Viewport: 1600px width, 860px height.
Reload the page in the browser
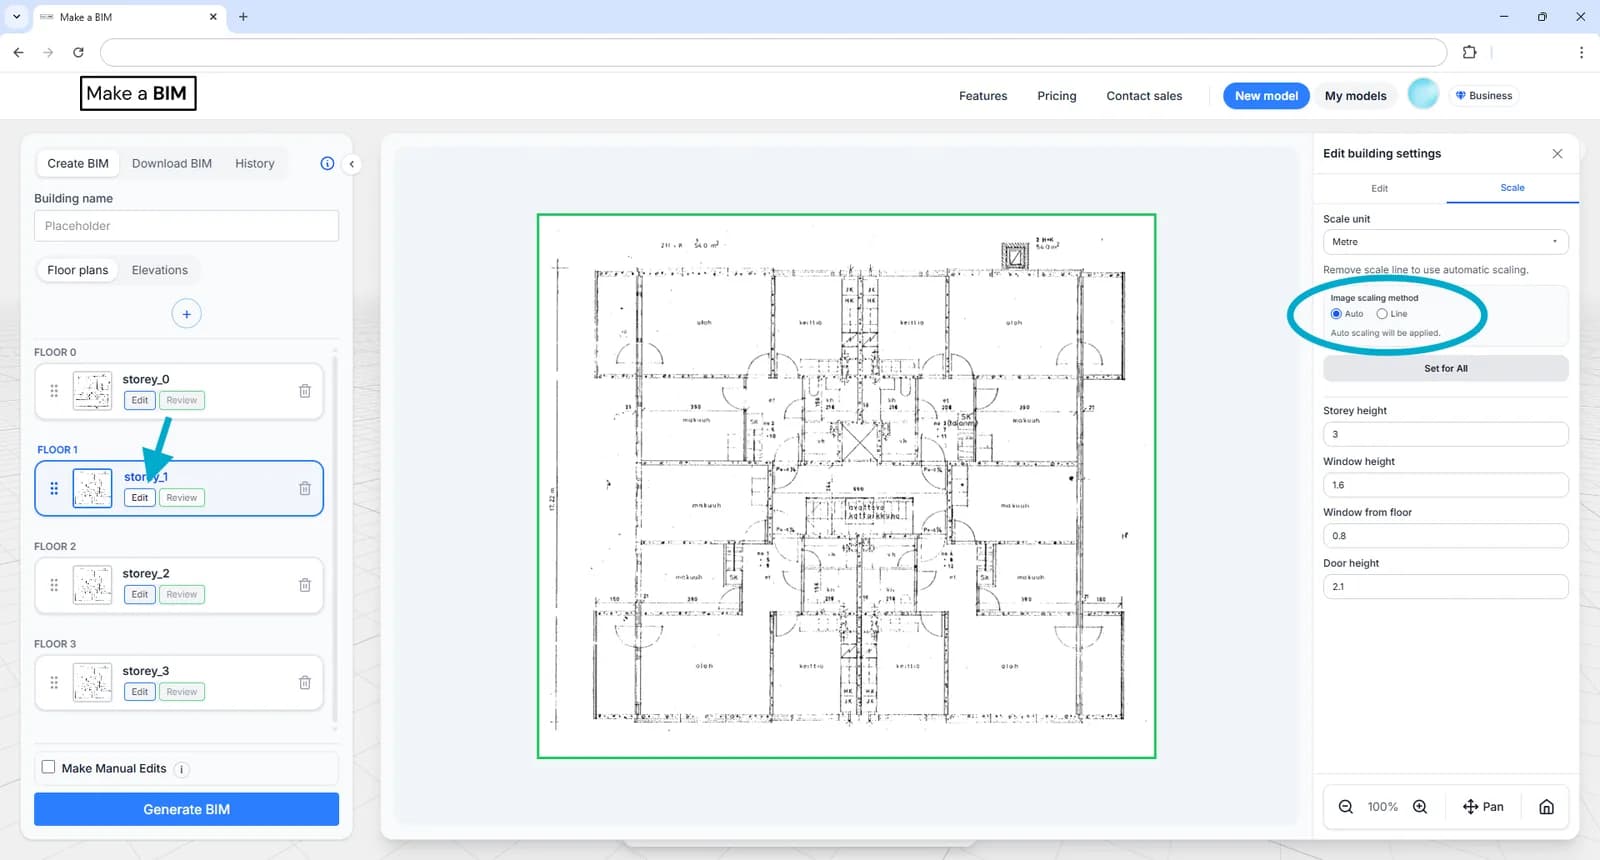(78, 52)
